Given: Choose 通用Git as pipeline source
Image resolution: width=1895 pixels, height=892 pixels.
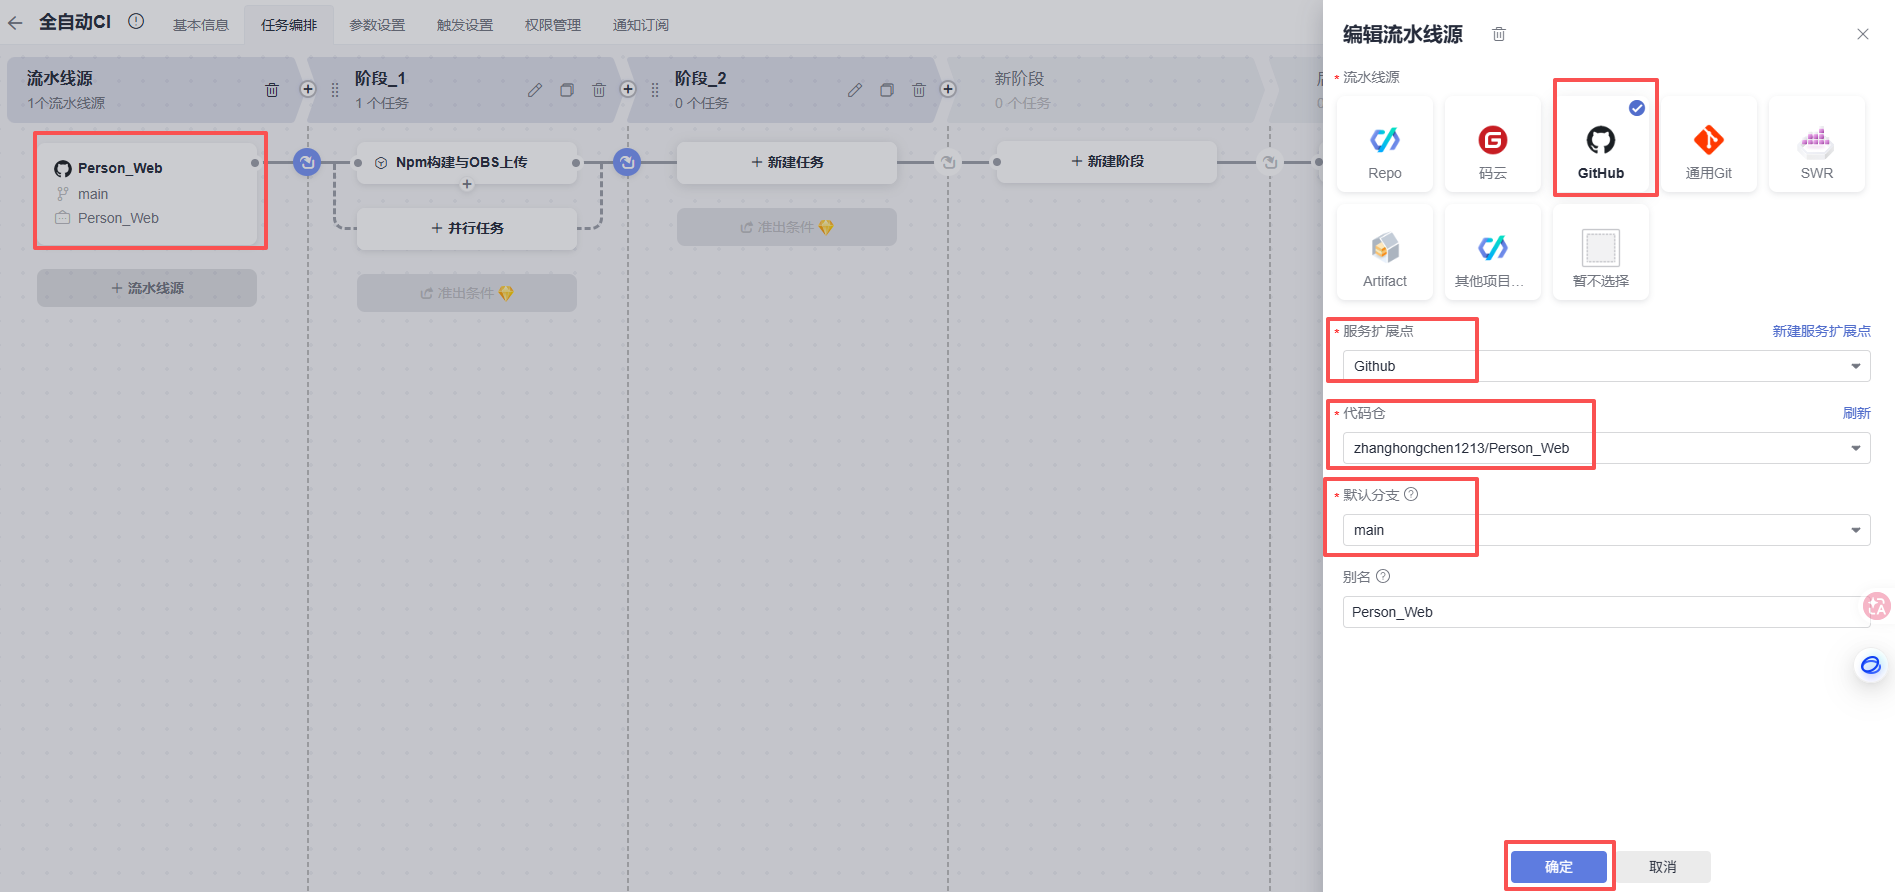Looking at the screenshot, I should [1709, 145].
